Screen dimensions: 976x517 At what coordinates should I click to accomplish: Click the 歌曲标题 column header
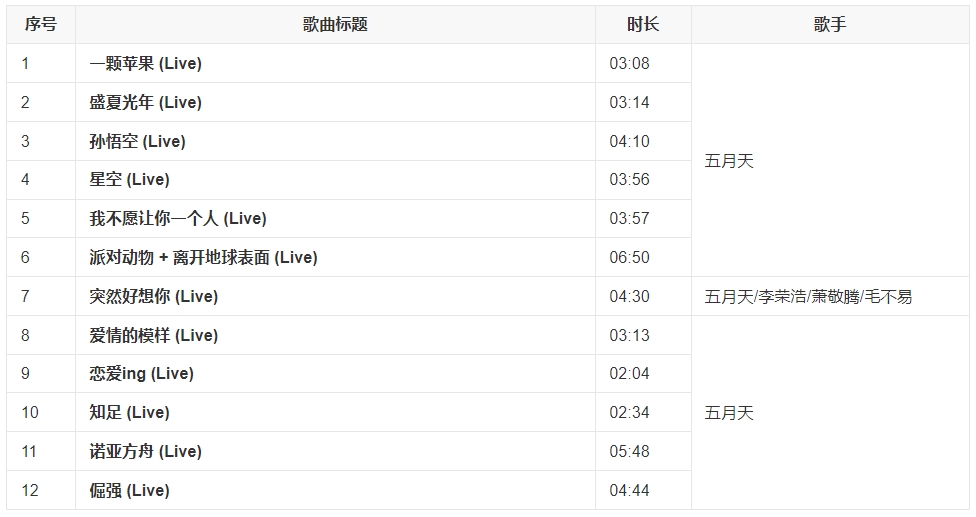tap(335, 25)
